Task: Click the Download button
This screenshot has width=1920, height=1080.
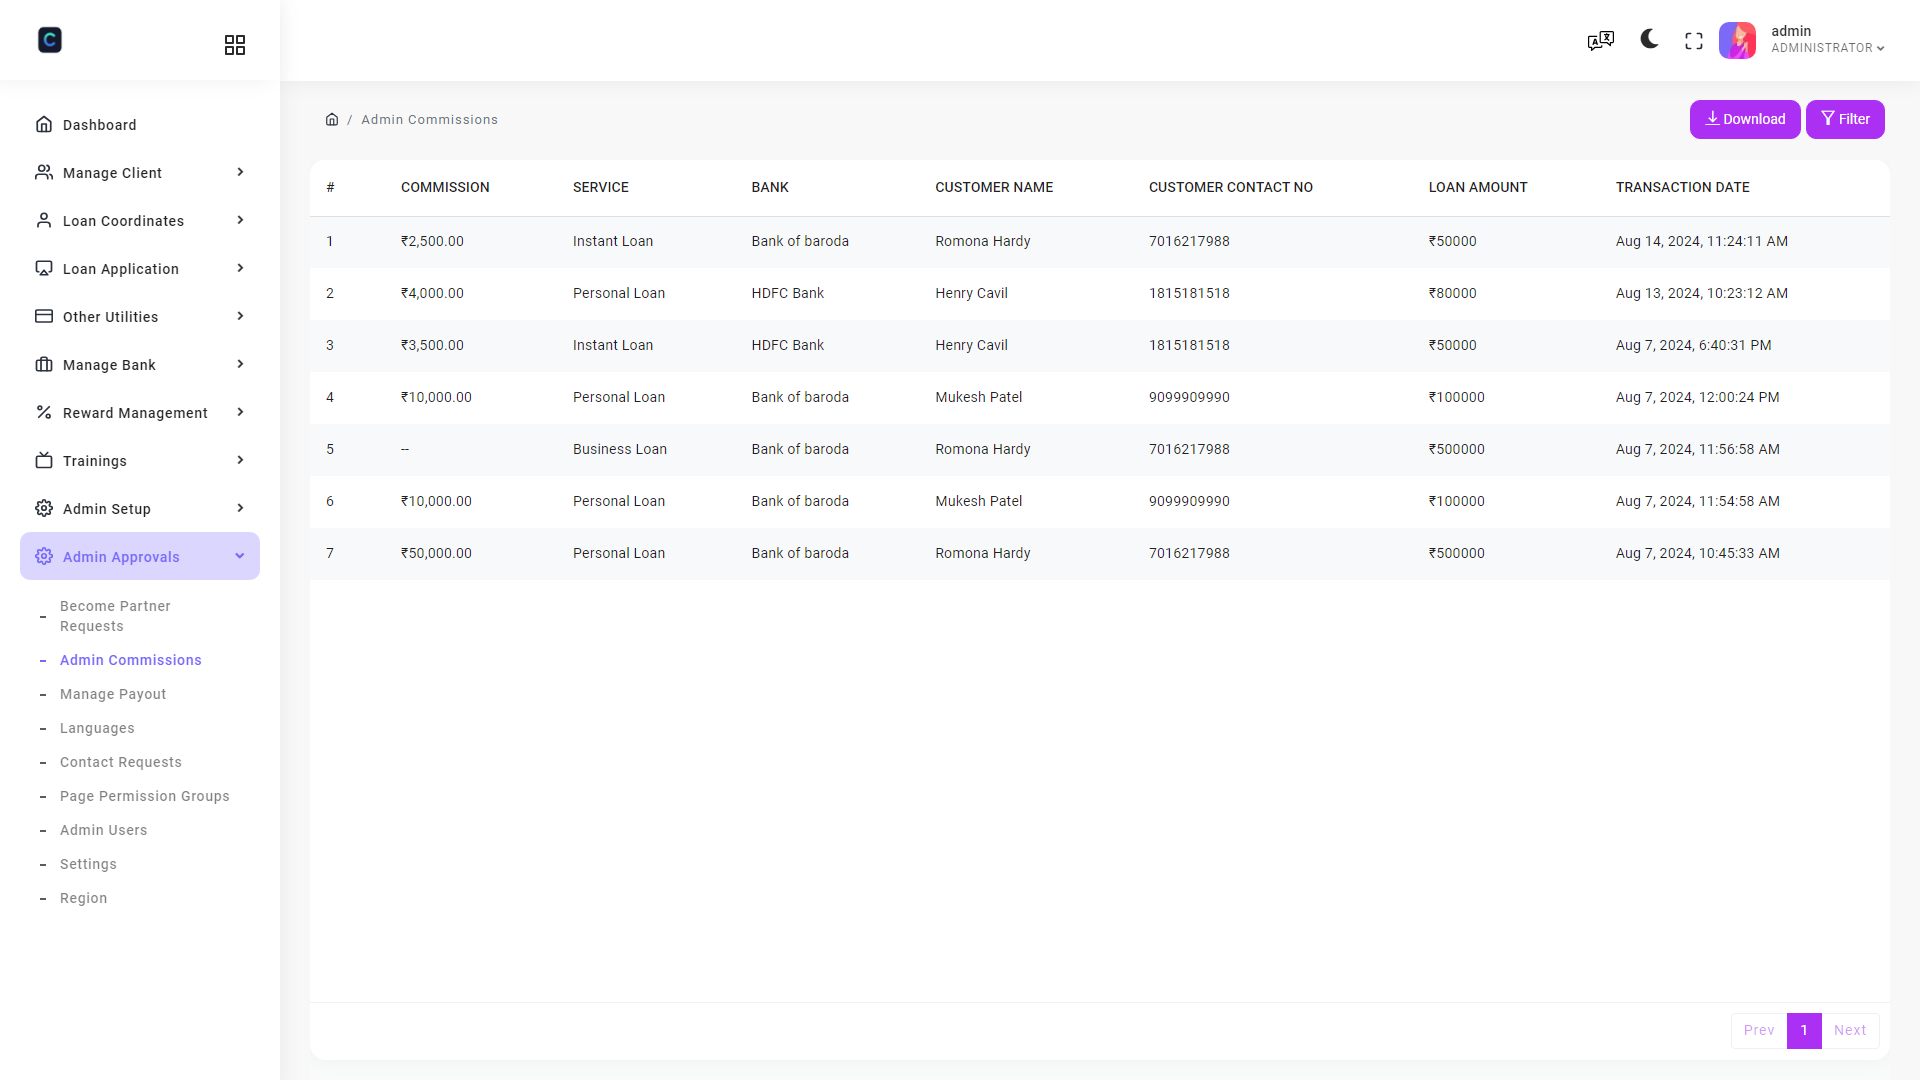Action: (1744, 119)
